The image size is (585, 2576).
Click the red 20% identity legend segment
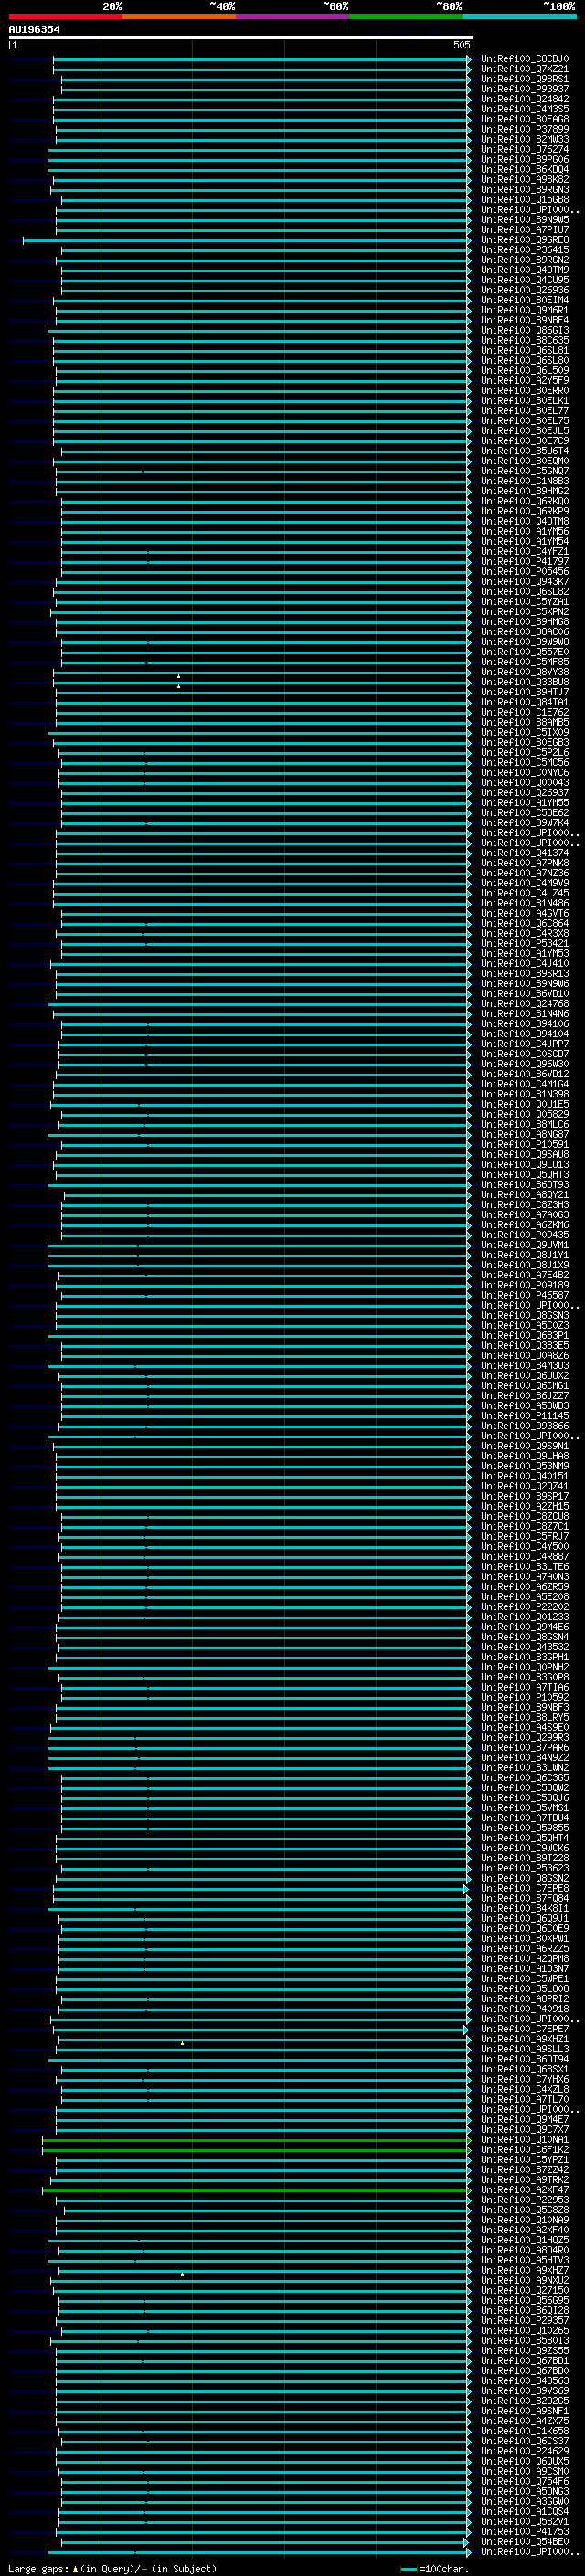65,16
